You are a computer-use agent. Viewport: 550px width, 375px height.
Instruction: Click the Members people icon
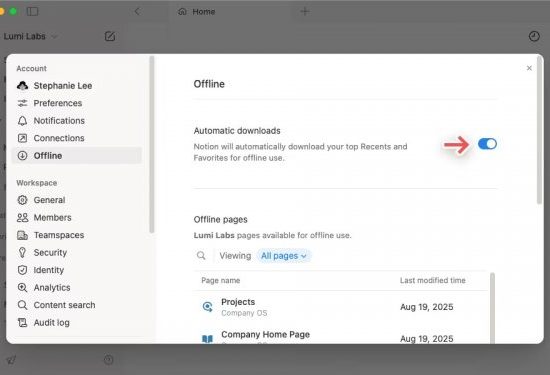[x=22, y=217]
